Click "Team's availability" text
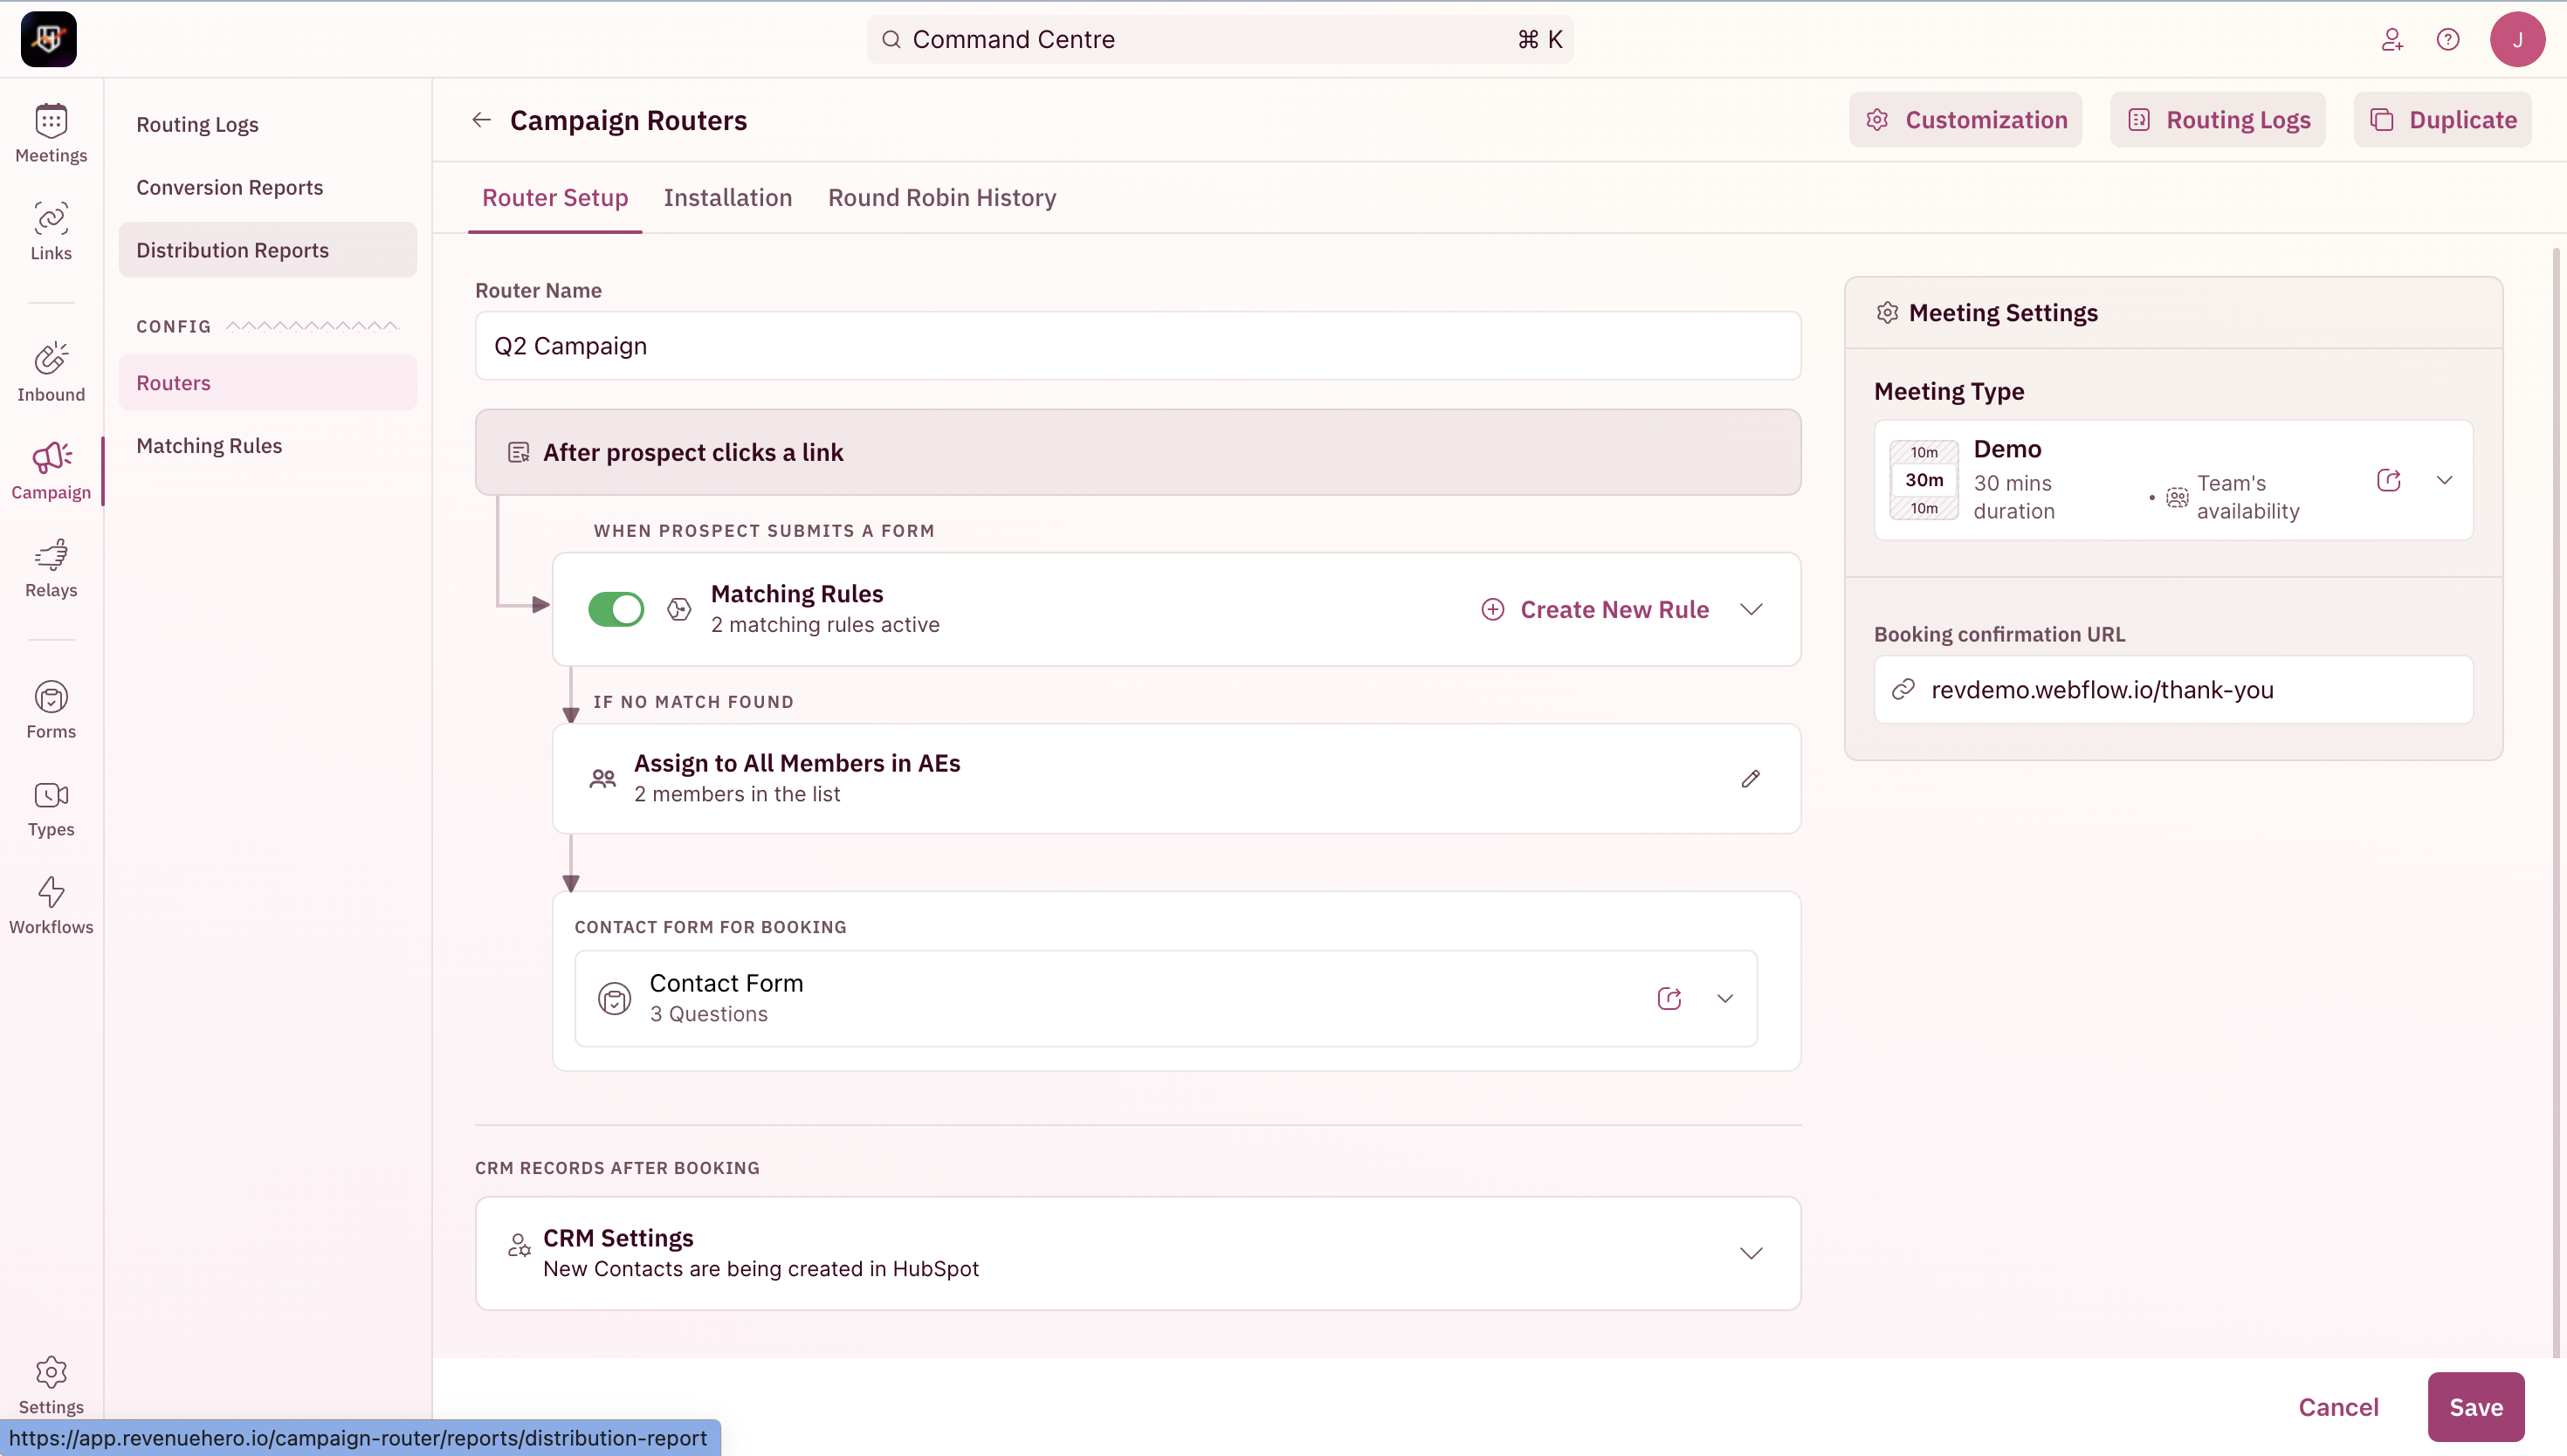Image resolution: width=2567 pixels, height=1456 pixels. (x=2248, y=497)
